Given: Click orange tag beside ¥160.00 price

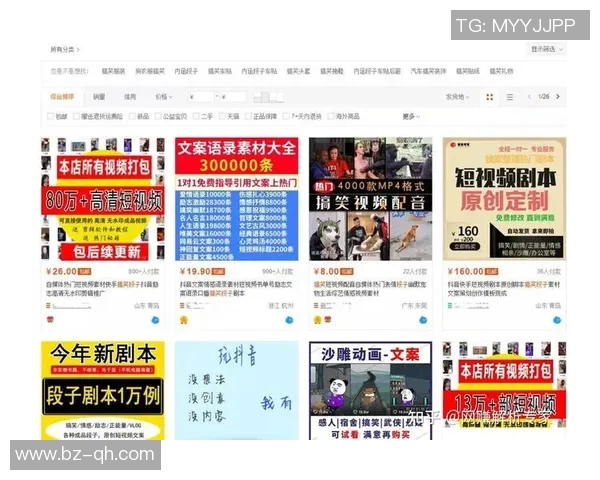Looking at the screenshot, I should pos(492,272).
